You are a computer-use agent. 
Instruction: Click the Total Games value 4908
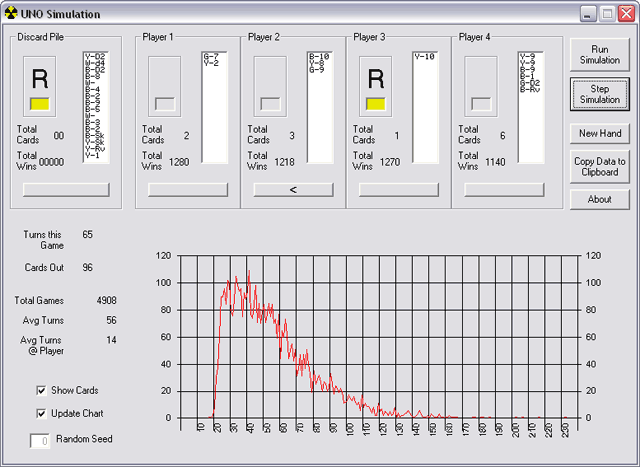pos(107,300)
